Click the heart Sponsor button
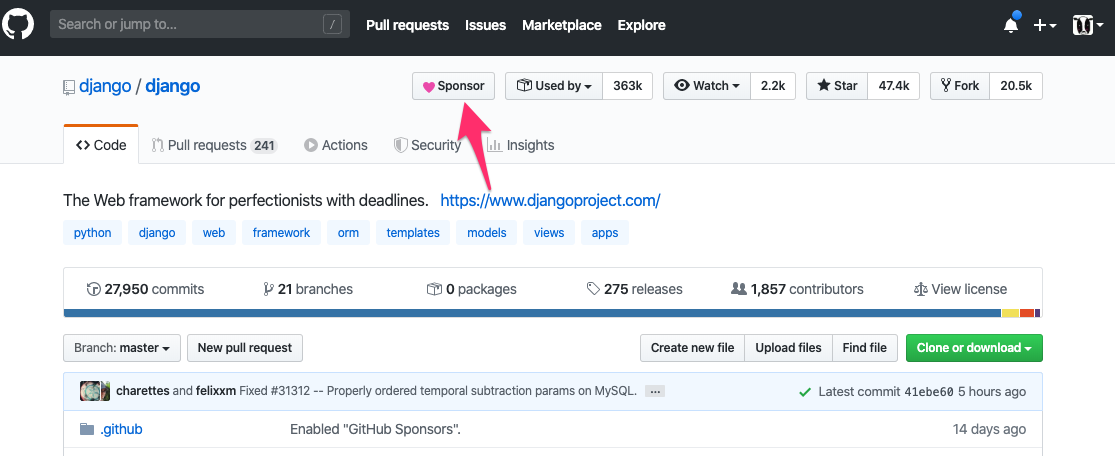Viewport: 1115px width, 456px height. tap(454, 86)
